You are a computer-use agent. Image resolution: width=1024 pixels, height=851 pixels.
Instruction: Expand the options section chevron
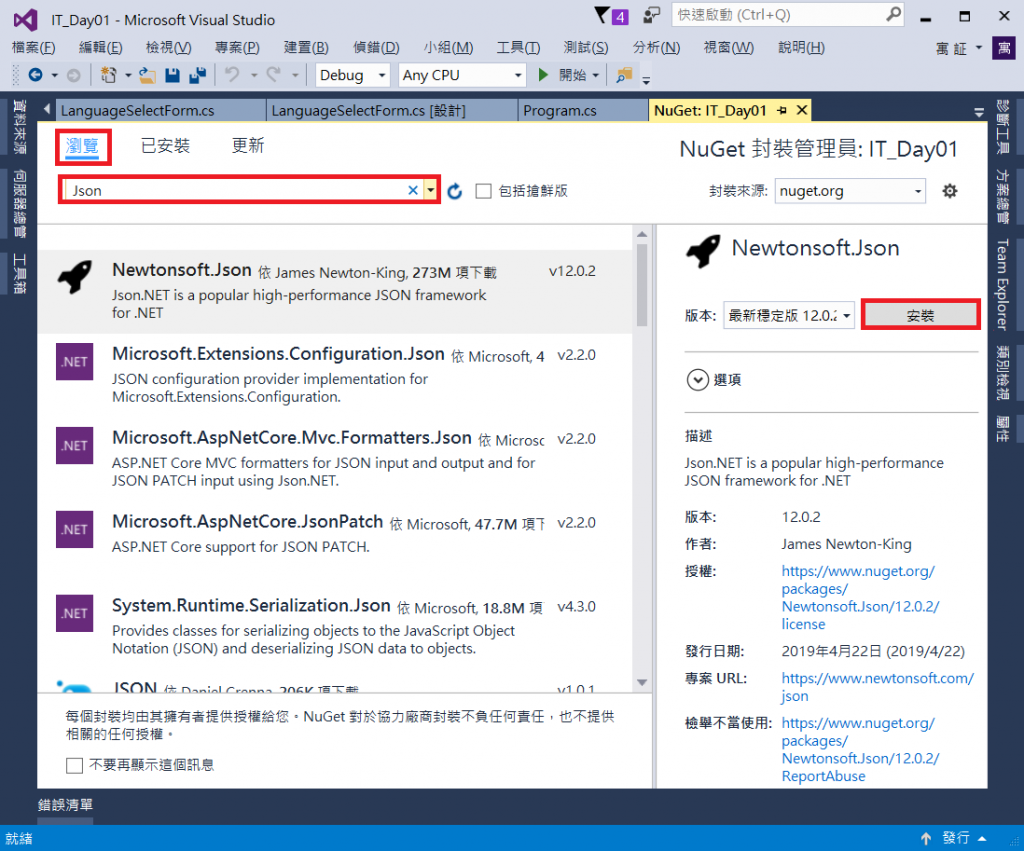[x=697, y=379]
